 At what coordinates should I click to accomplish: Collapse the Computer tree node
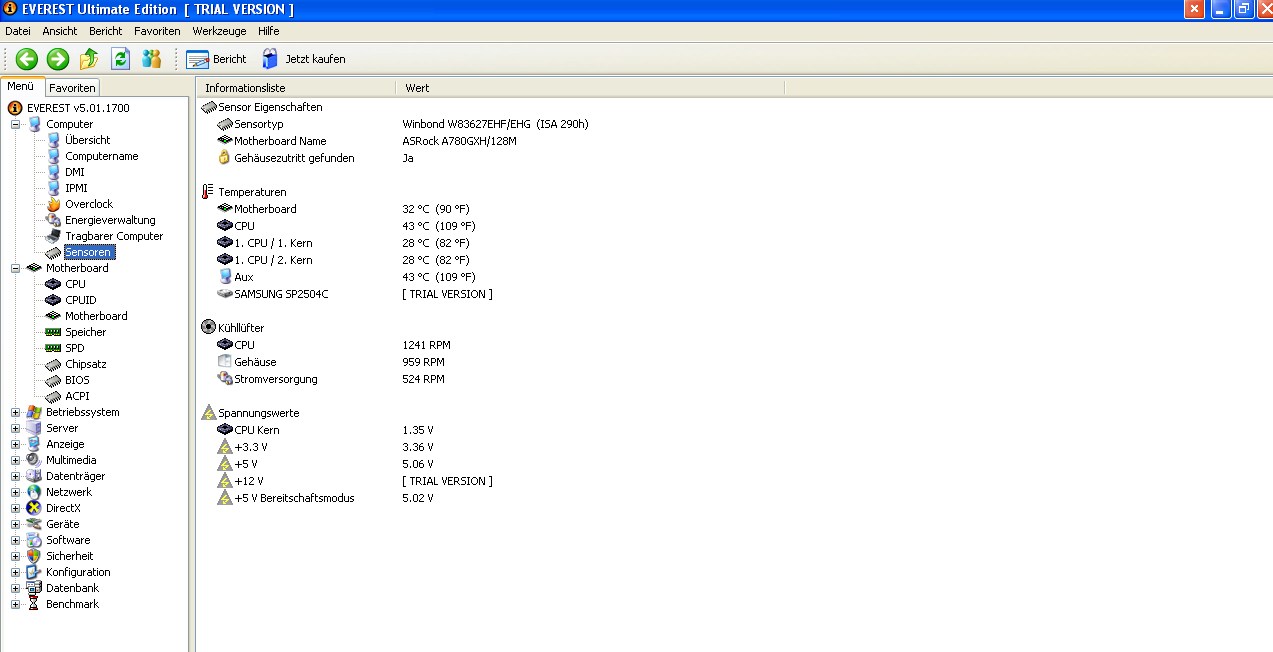click(x=16, y=124)
